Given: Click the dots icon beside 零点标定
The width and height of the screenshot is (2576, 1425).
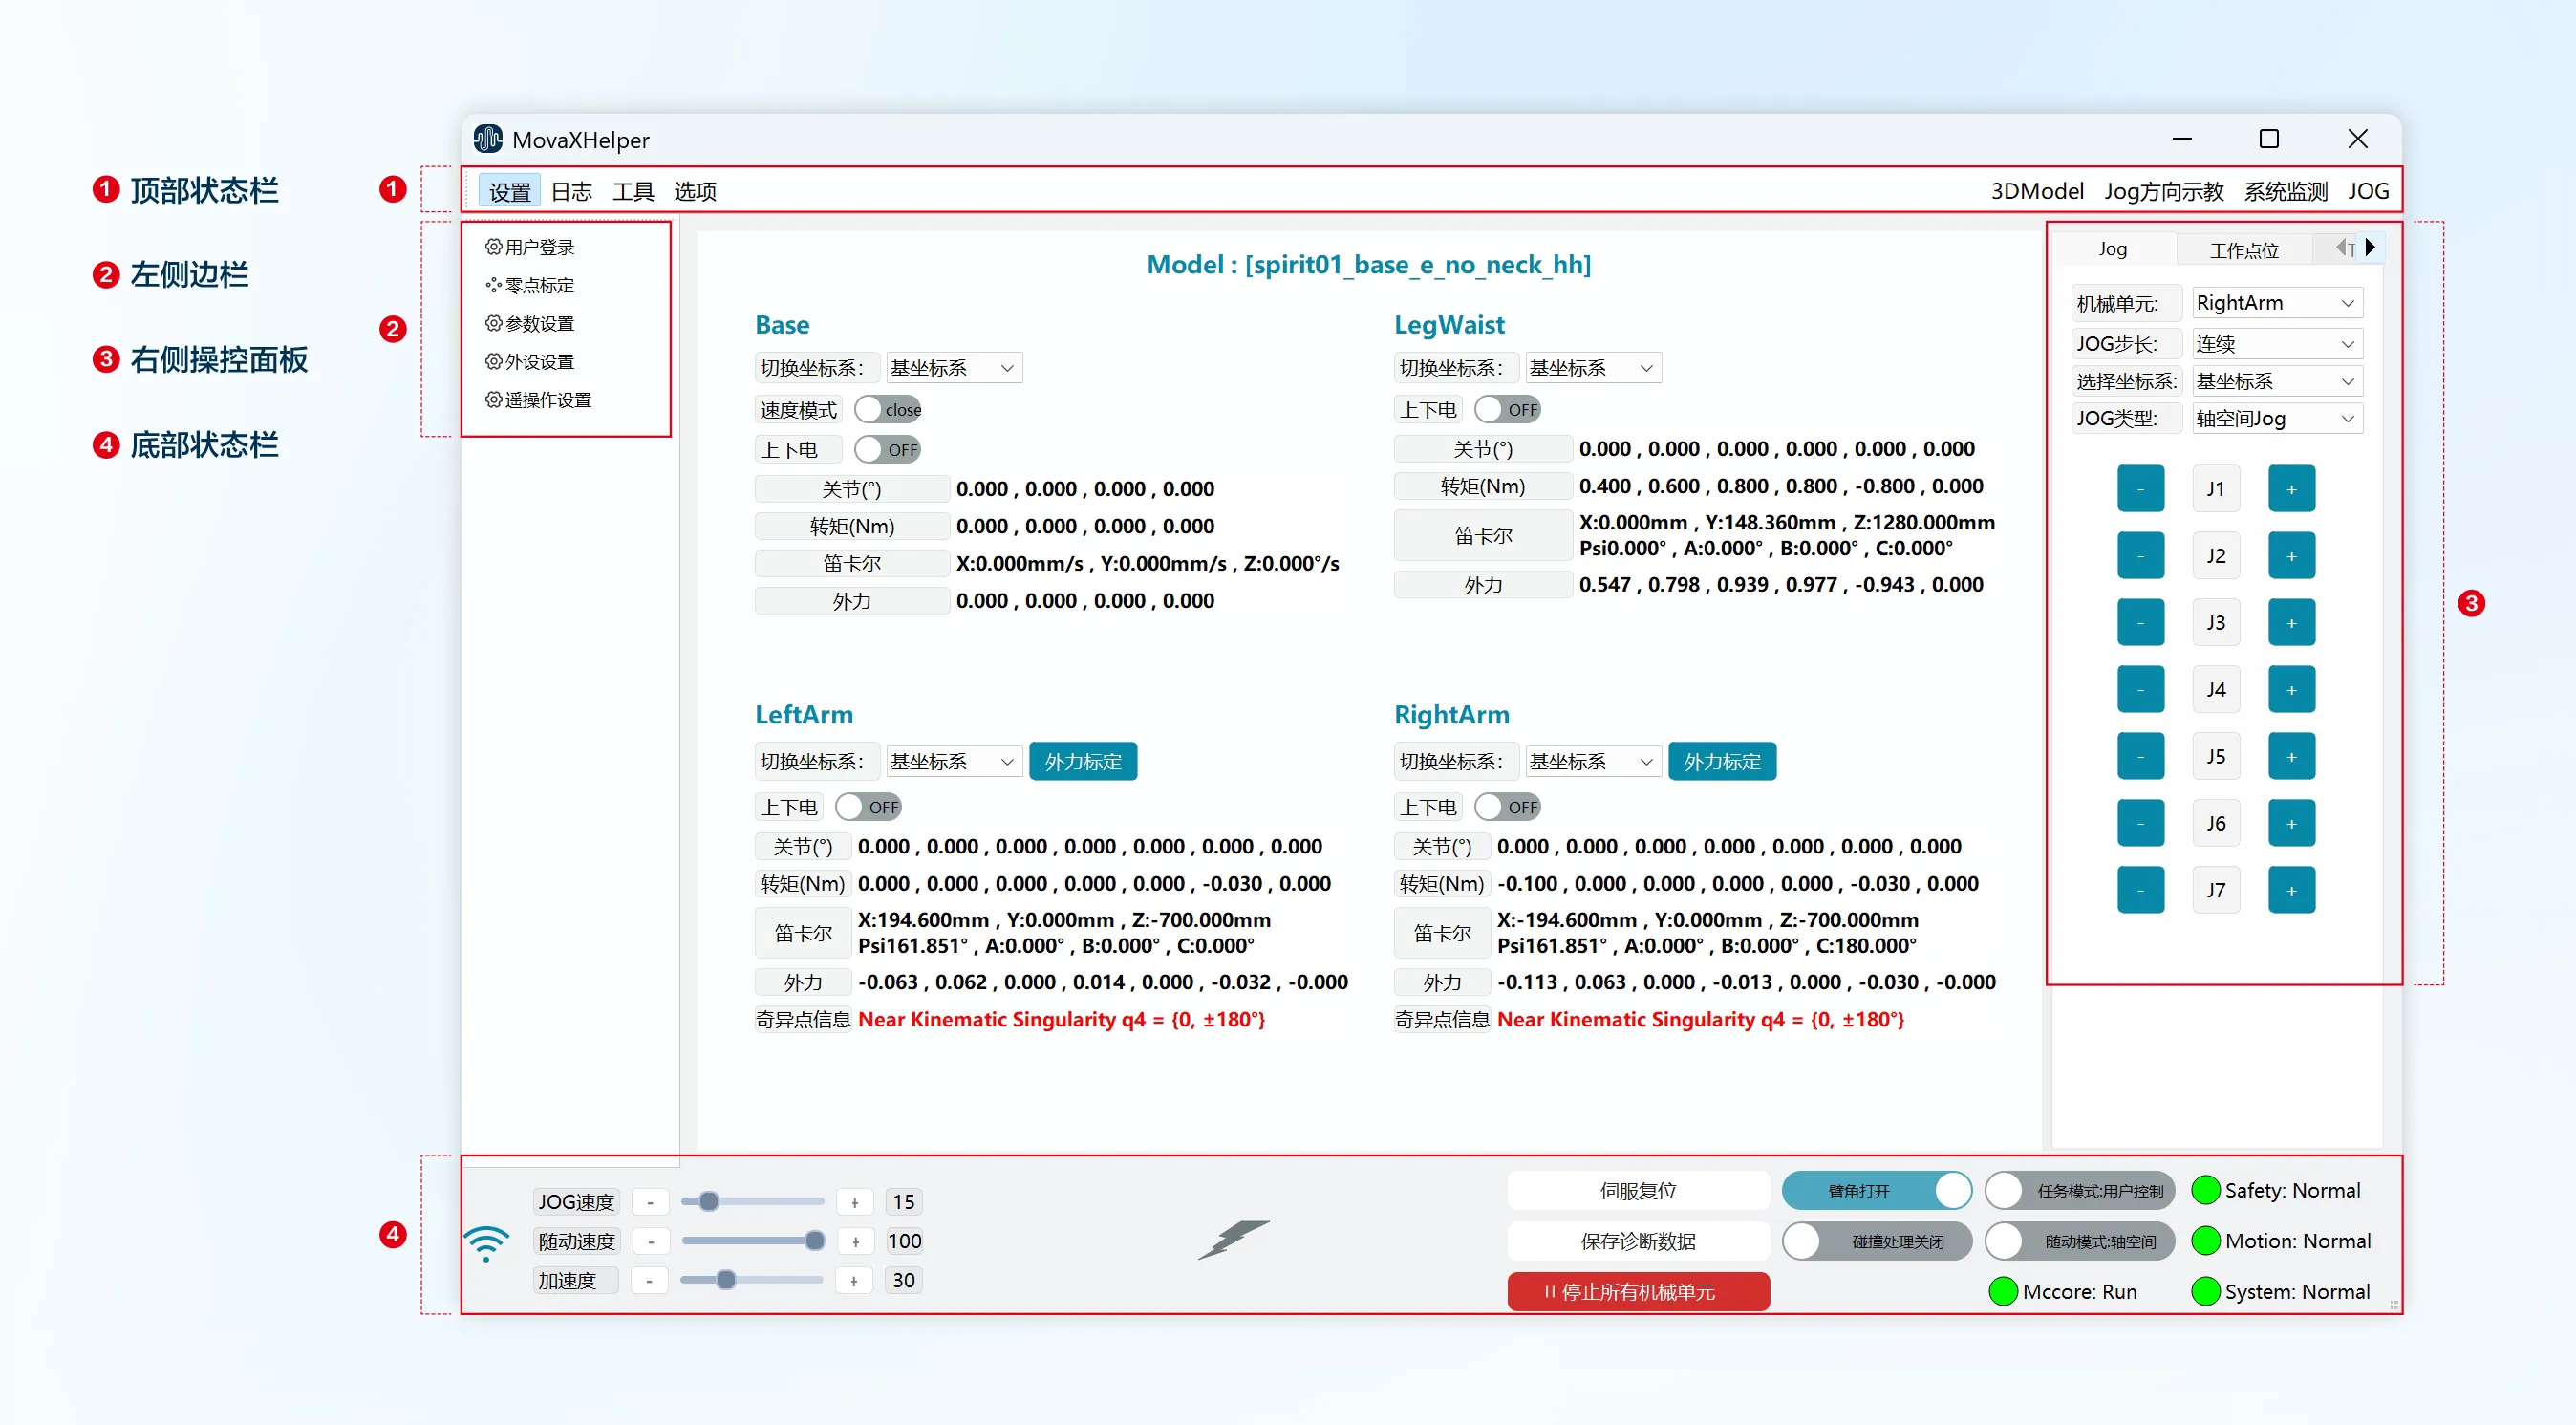Looking at the screenshot, I should [494, 285].
